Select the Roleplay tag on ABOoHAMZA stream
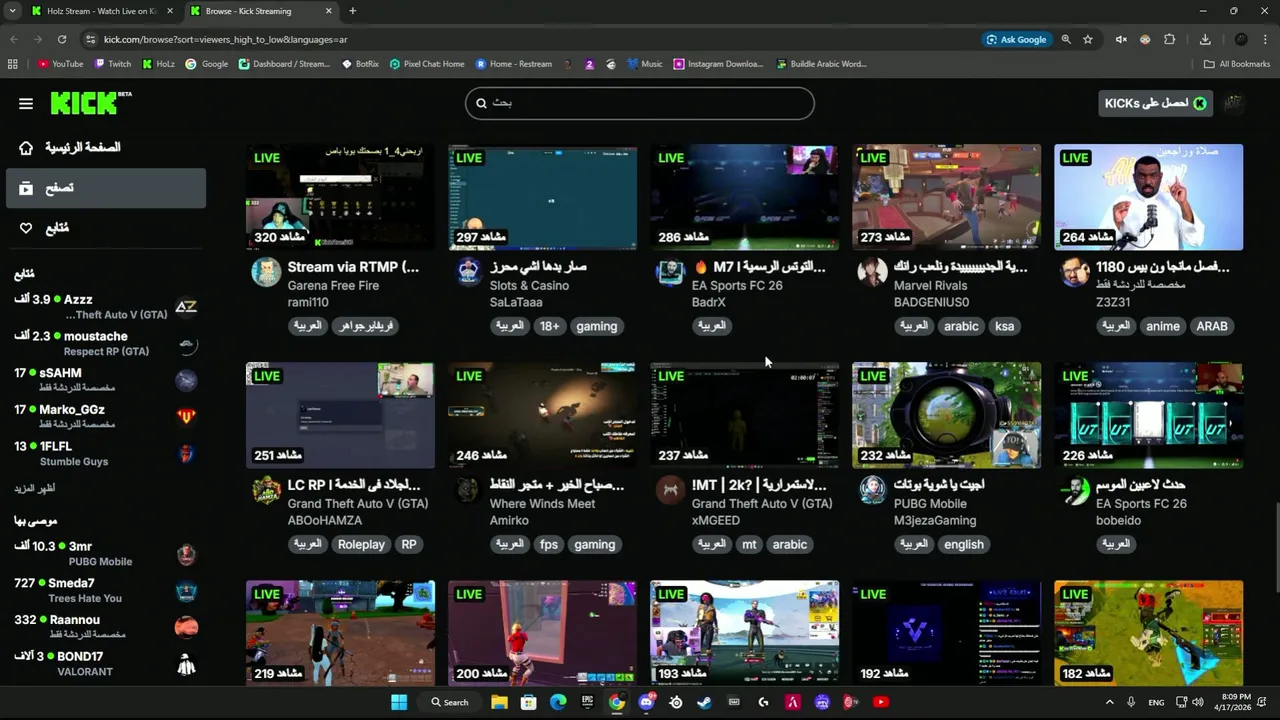1280x720 pixels. coord(361,544)
